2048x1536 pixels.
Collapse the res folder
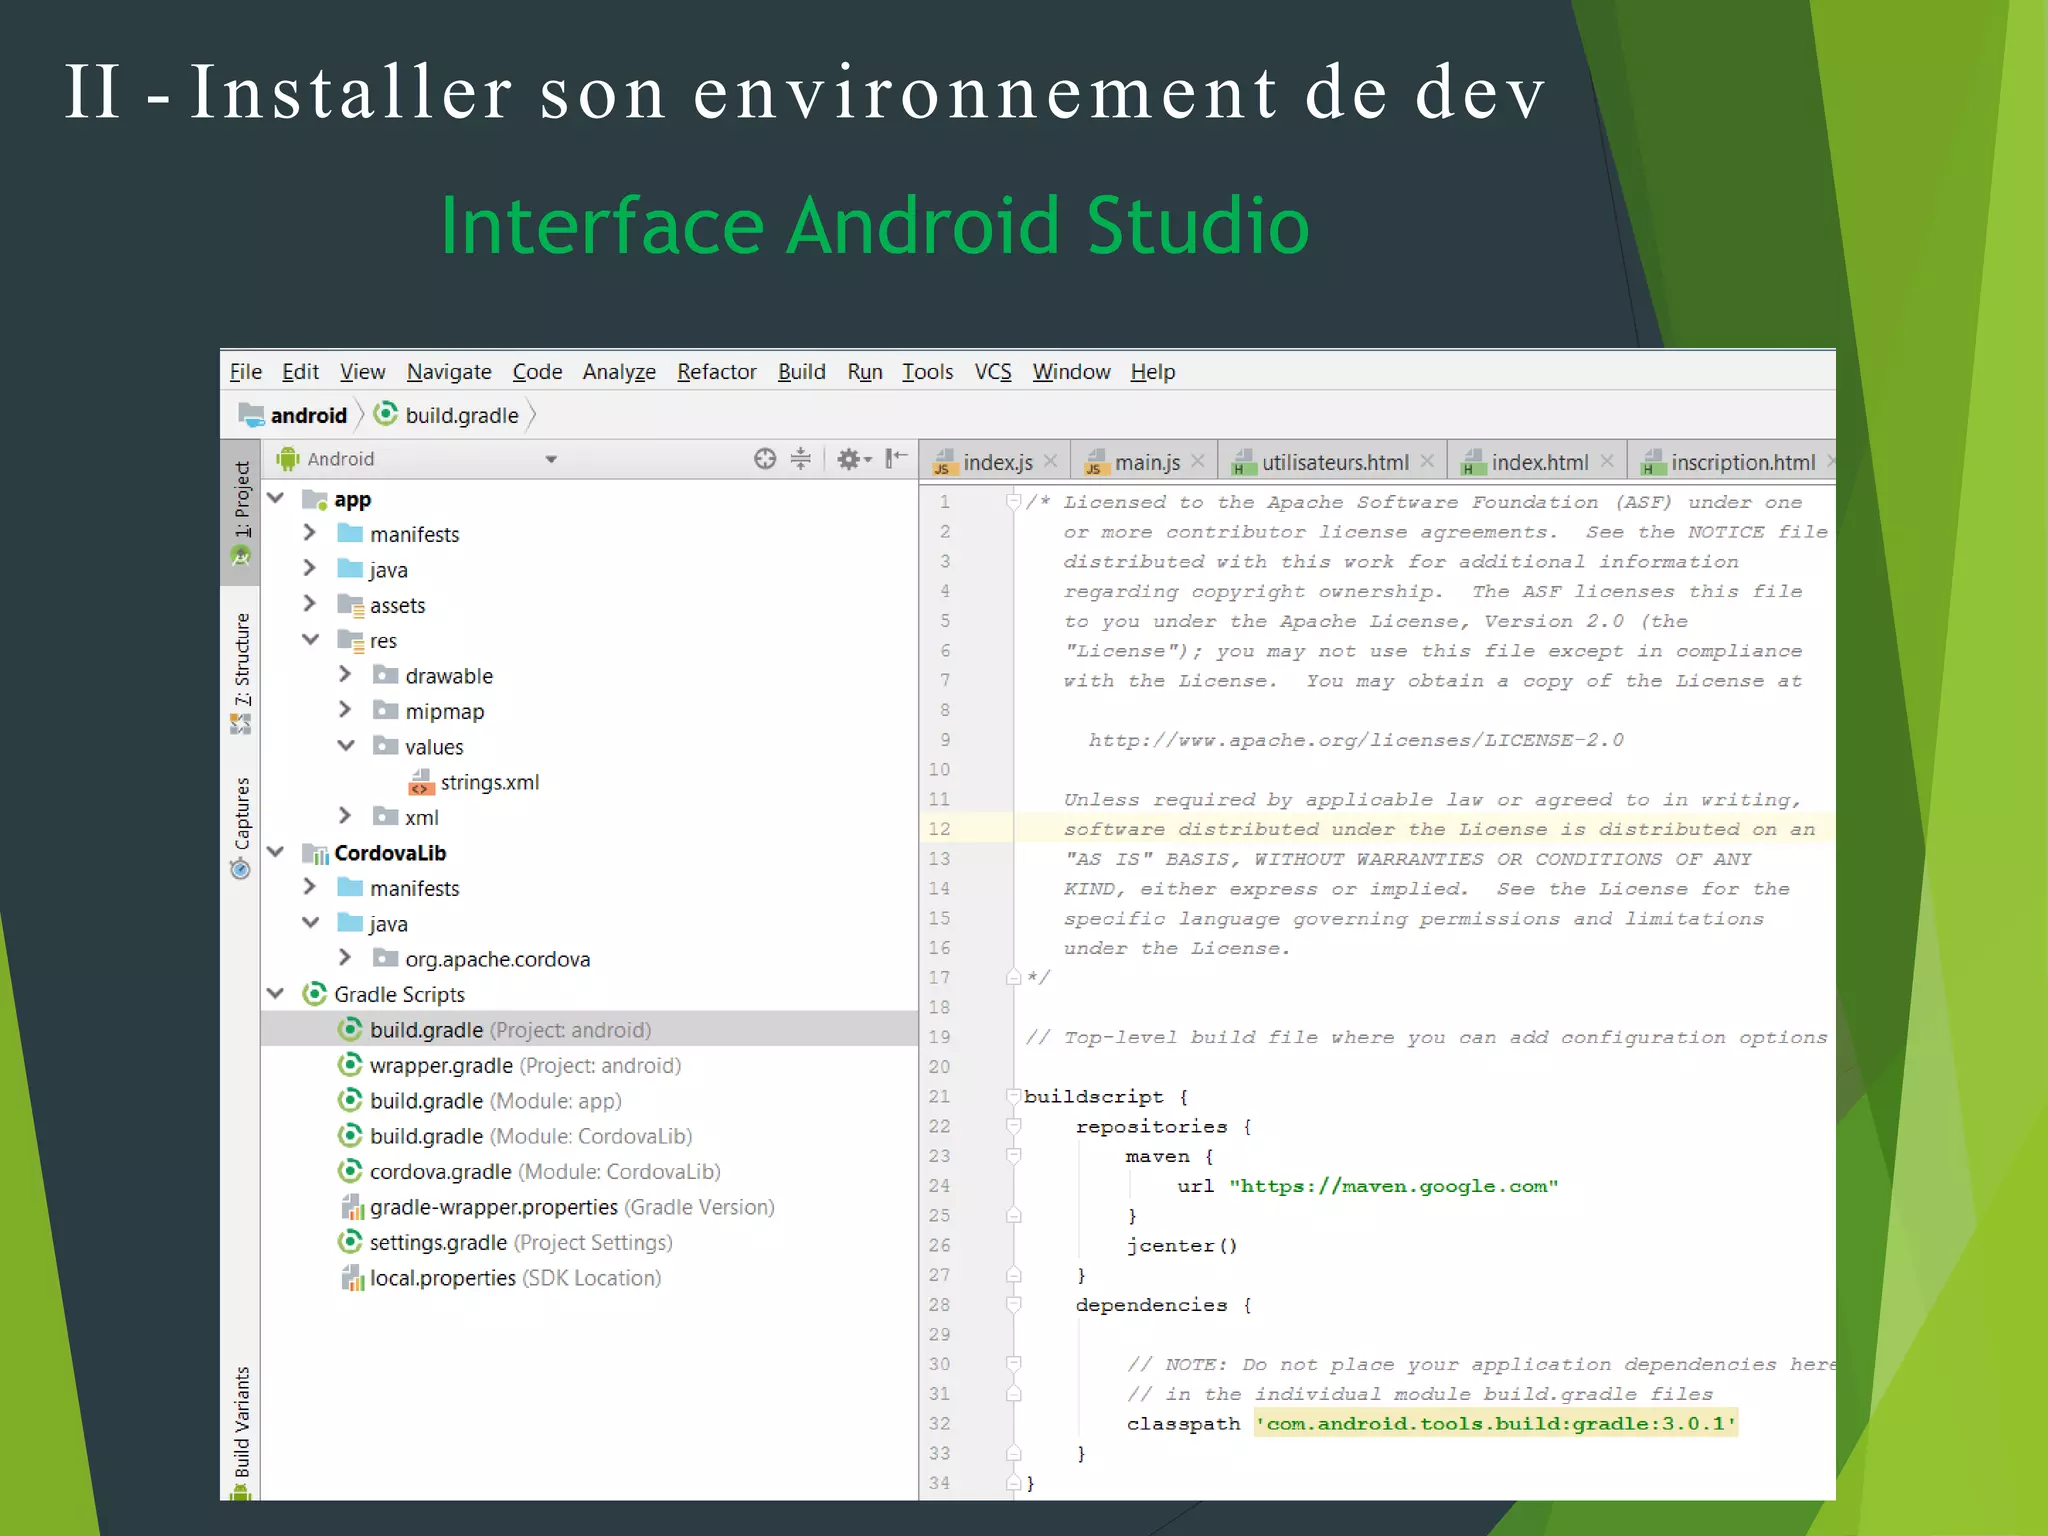(311, 639)
